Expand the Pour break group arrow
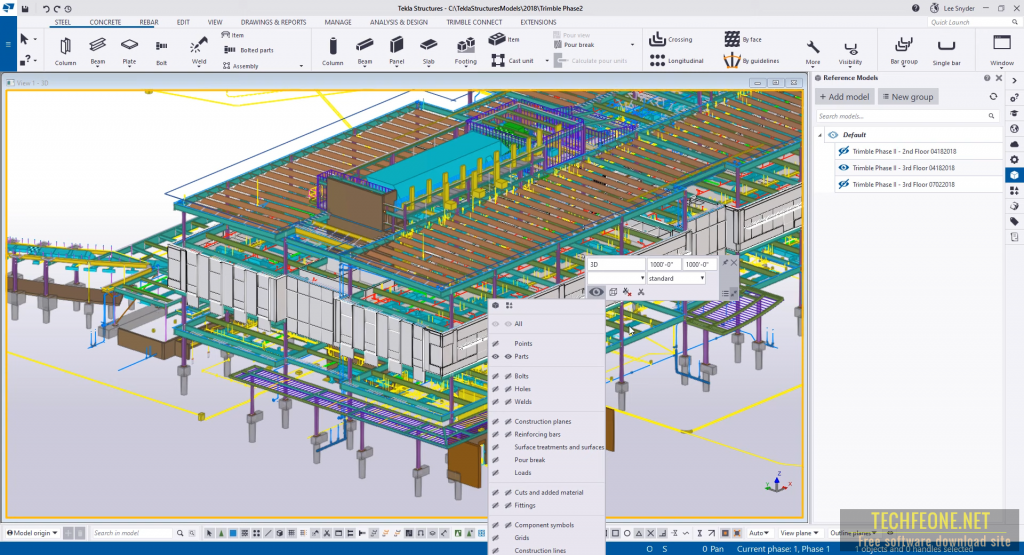Screen dimensions: 1024x555 click(632, 45)
